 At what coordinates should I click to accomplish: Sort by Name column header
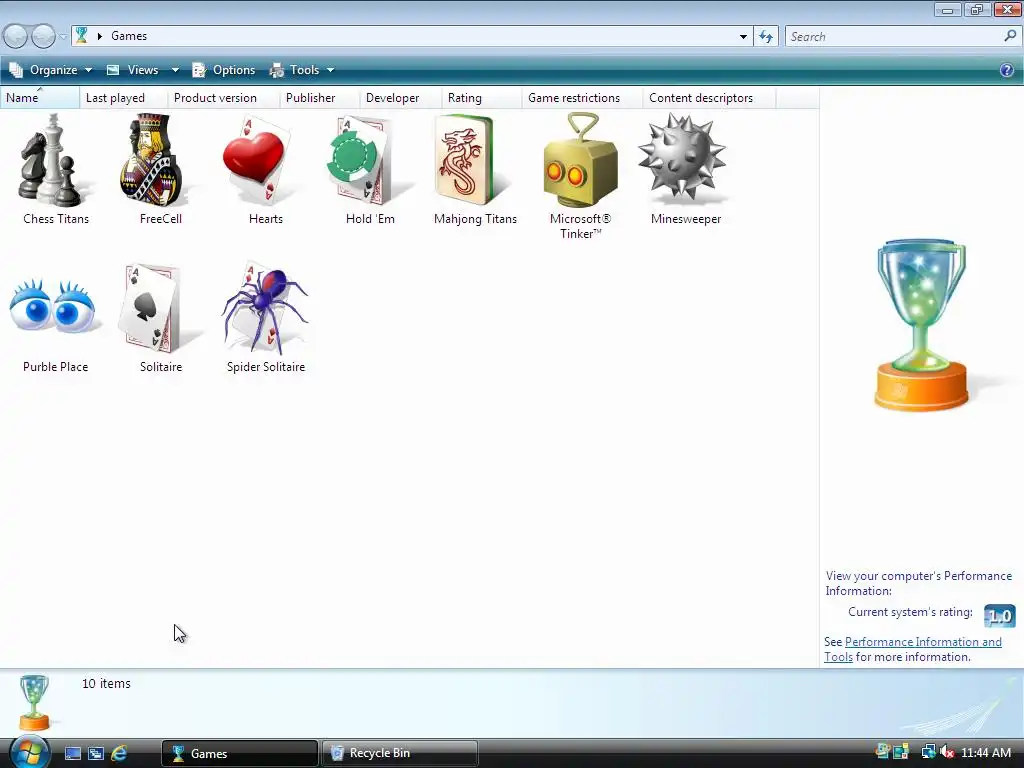[x=39, y=98]
